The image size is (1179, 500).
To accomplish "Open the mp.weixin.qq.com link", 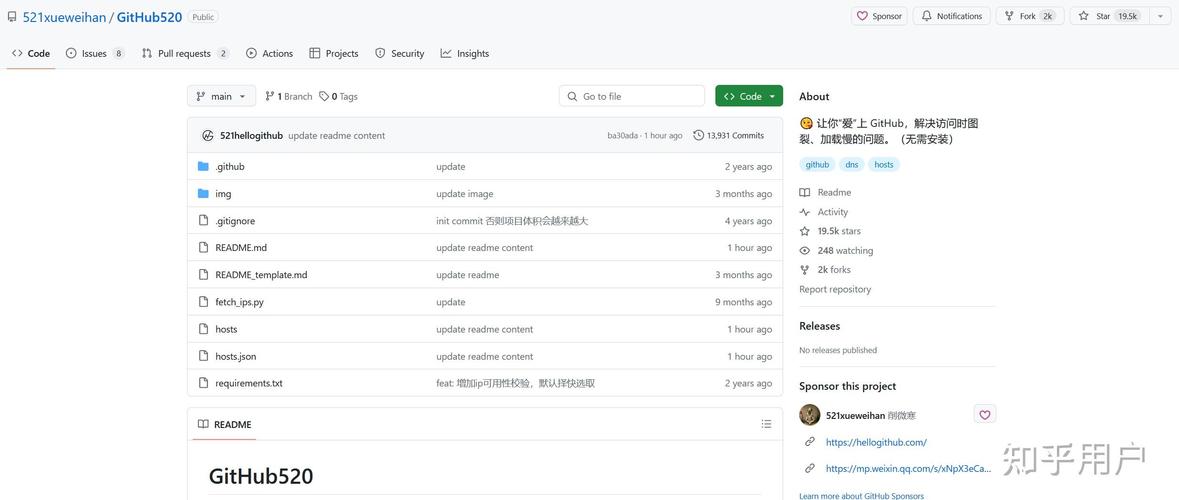I will (x=908, y=468).
